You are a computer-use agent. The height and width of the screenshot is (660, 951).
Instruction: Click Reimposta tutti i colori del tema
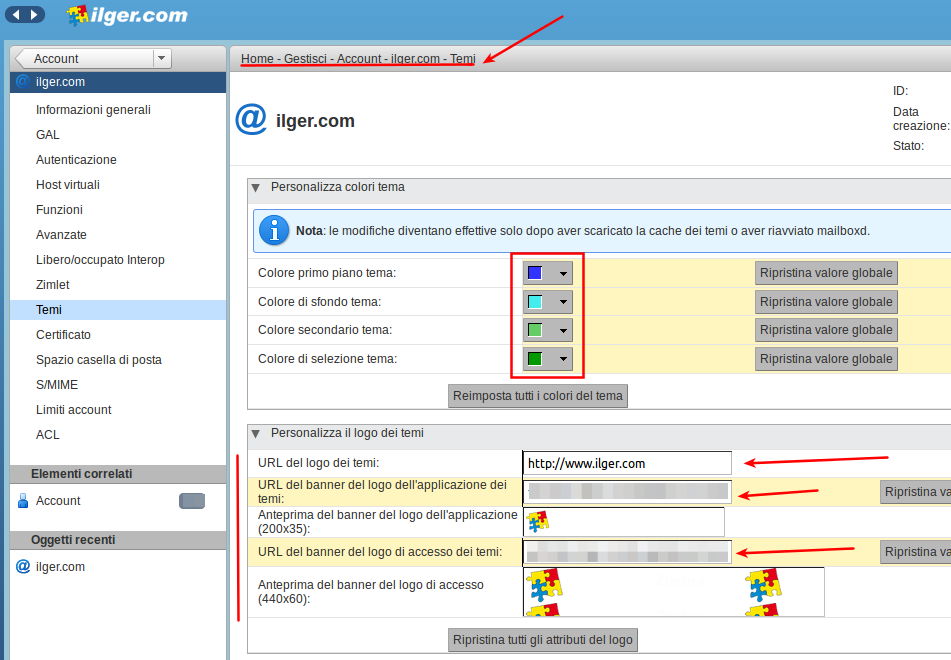538,396
